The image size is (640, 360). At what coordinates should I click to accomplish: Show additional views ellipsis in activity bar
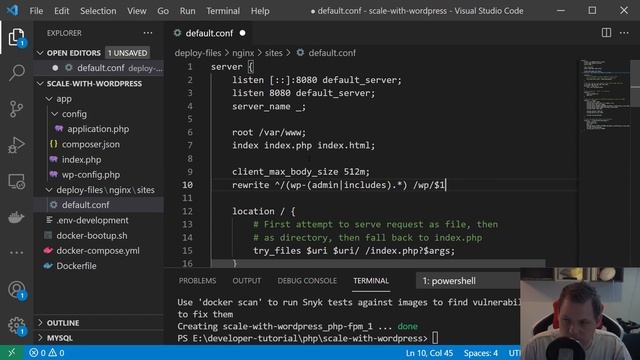click(x=16, y=253)
